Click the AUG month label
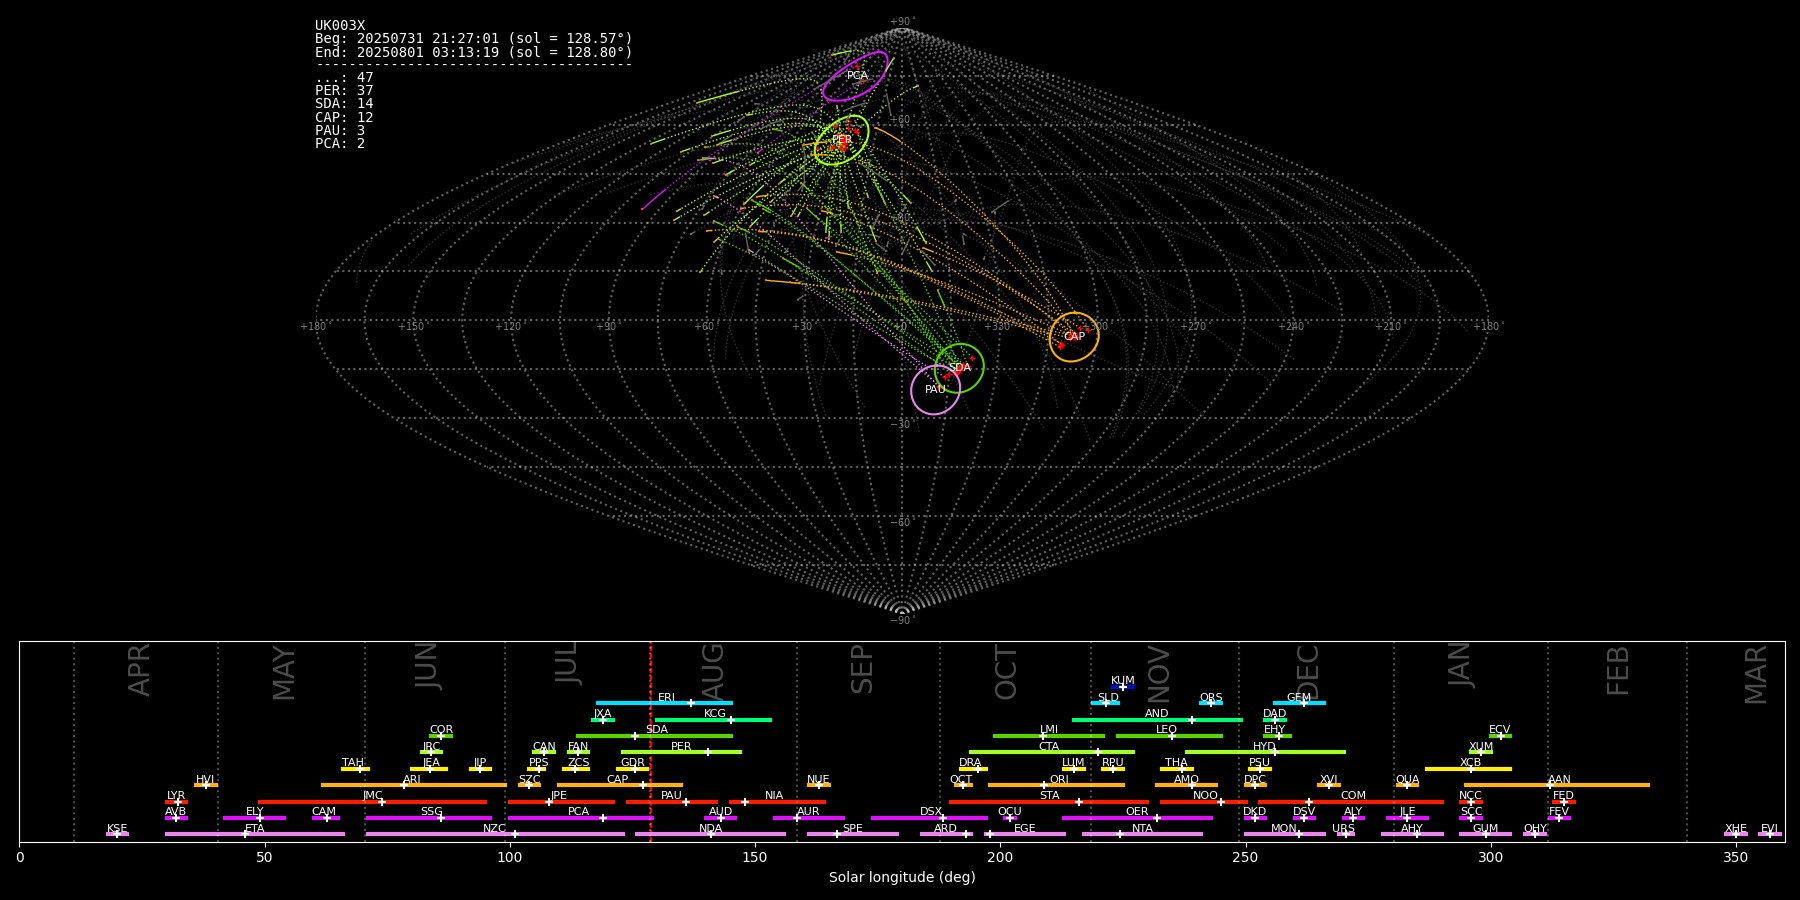 713,672
